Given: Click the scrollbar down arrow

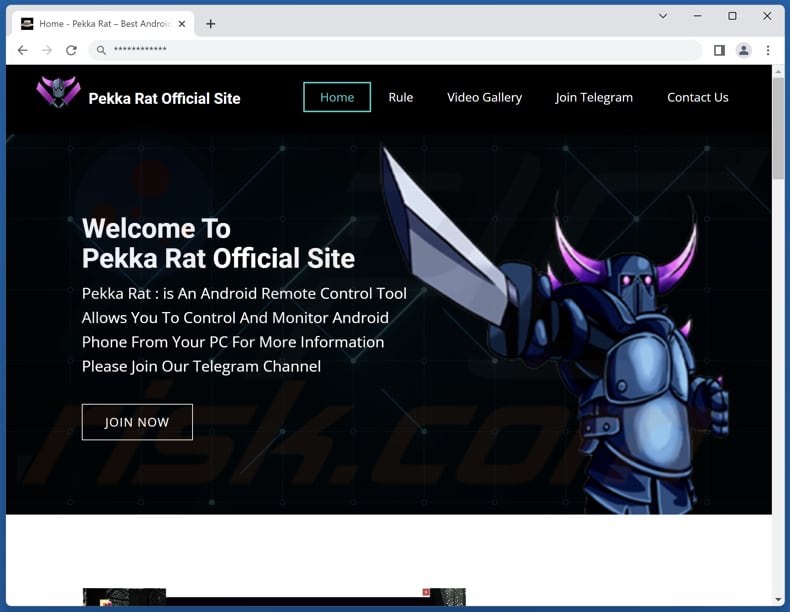Looking at the screenshot, I should coord(778,600).
